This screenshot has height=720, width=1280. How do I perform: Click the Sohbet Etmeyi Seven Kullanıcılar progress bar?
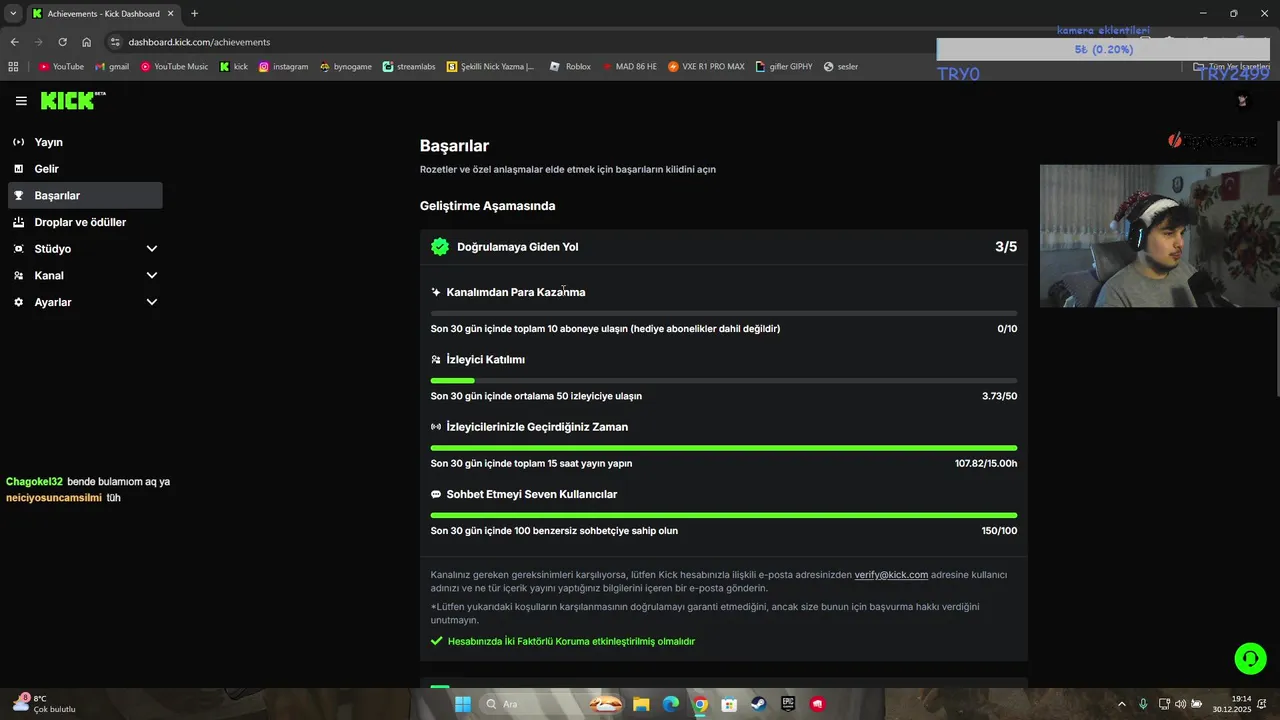point(724,515)
